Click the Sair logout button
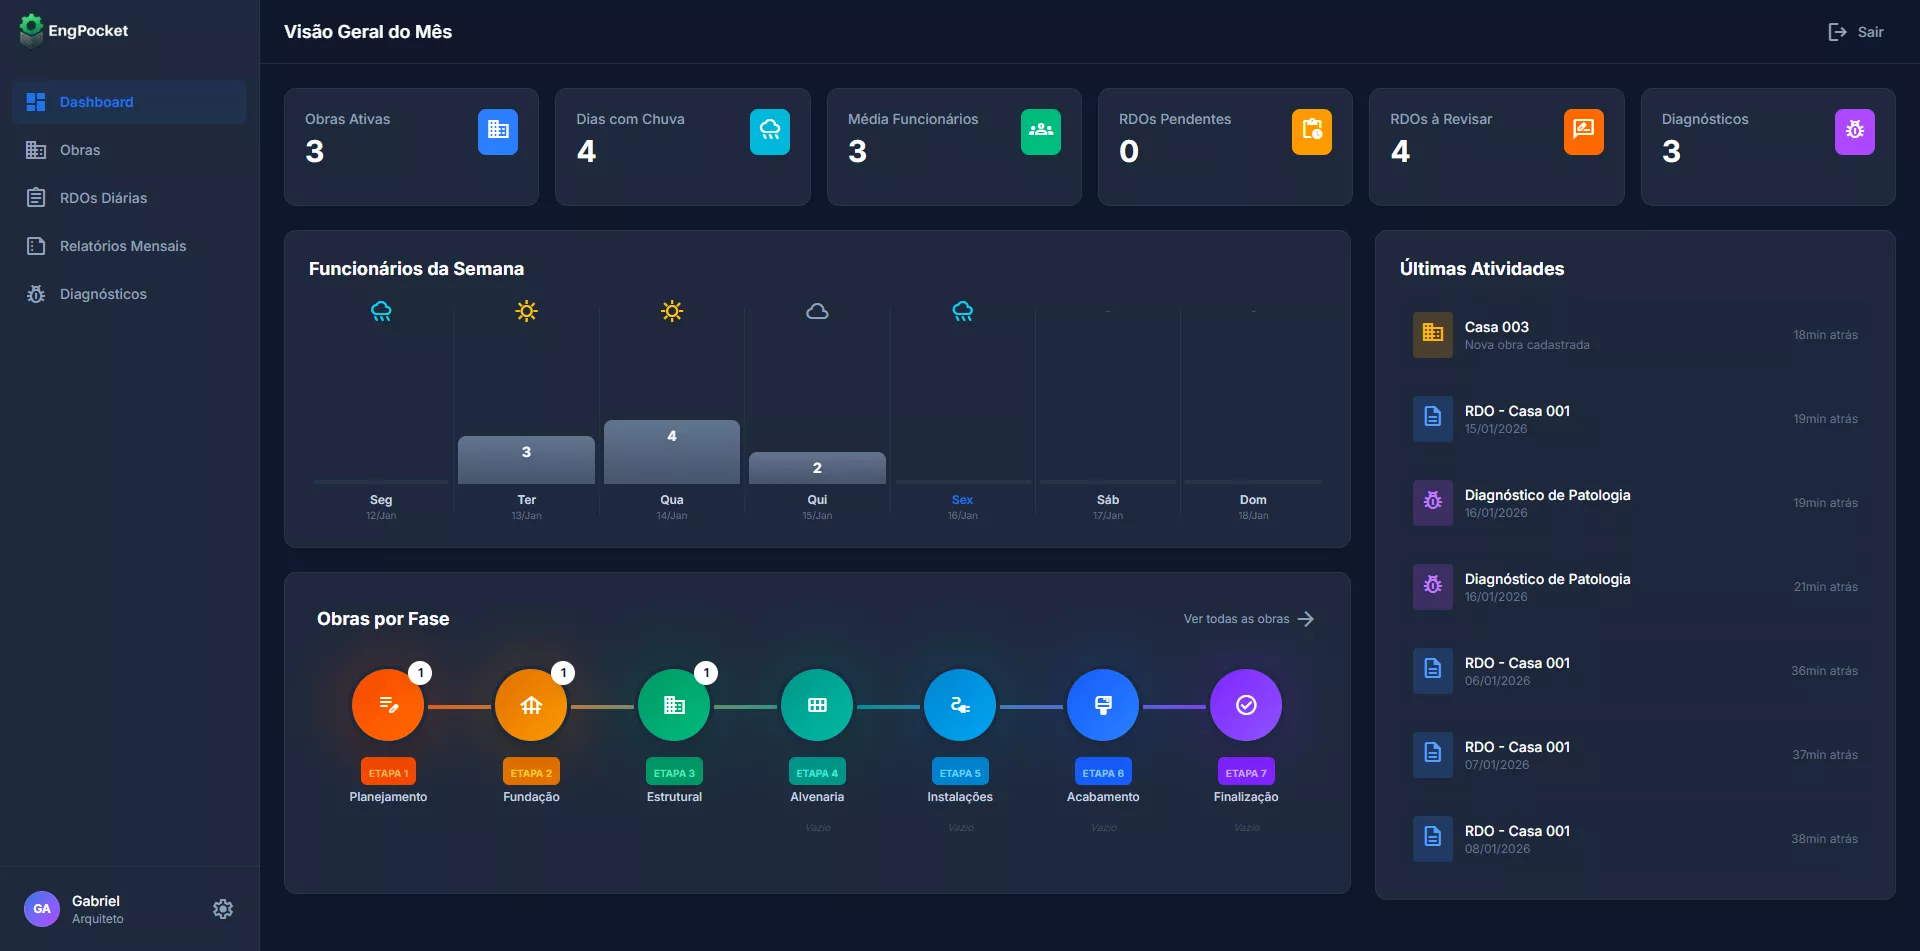This screenshot has width=1920, height=951. [x=1855, y=31]
